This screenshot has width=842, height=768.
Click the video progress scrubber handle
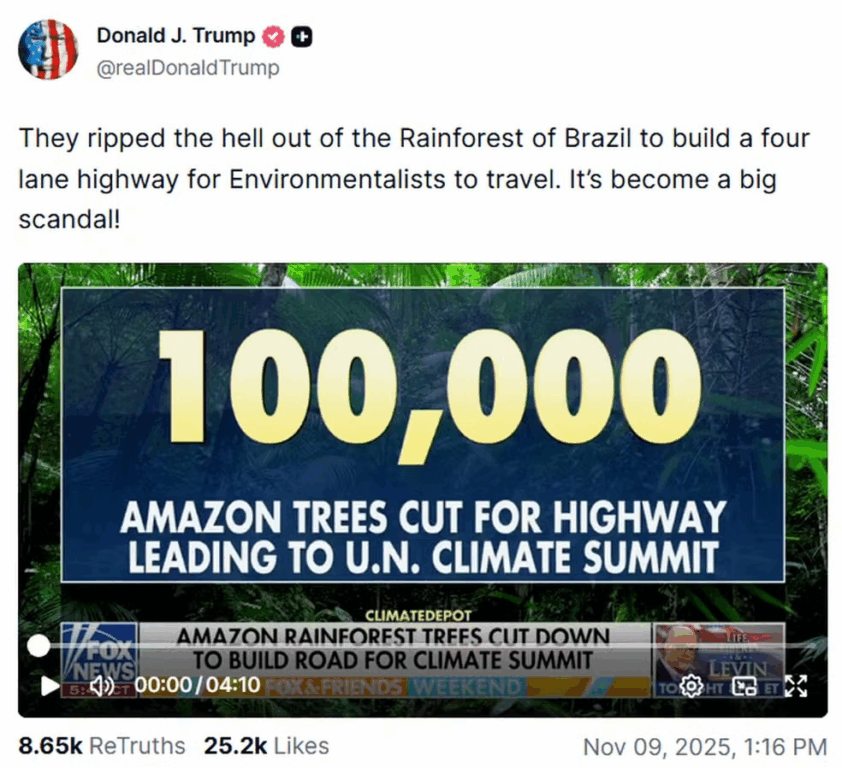(38, 646)
